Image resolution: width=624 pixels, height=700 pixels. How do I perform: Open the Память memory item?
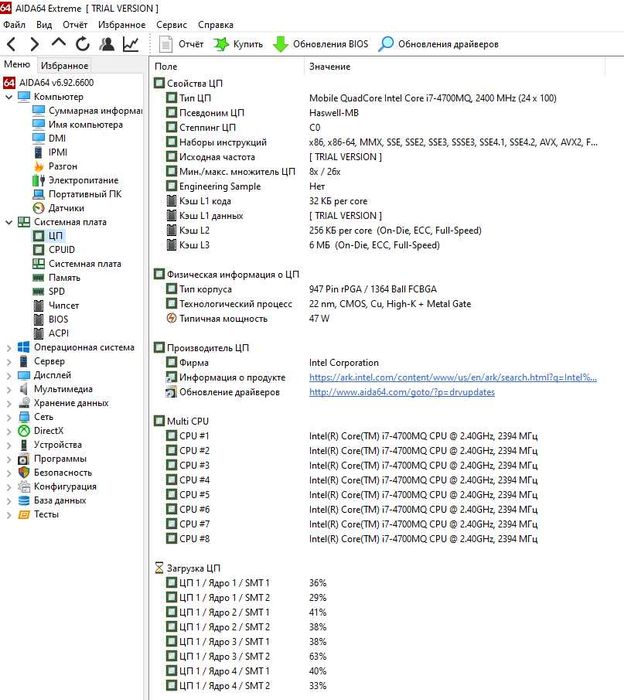[x=57, y=278]
